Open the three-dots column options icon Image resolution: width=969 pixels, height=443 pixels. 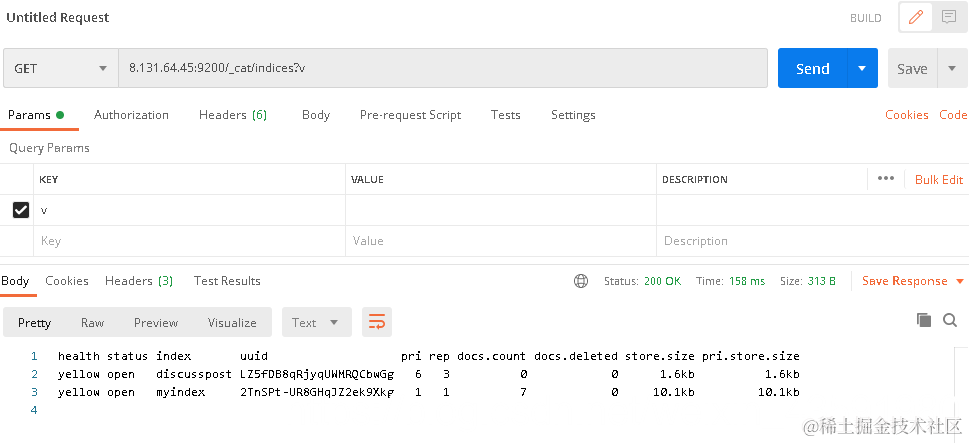pyautogui.click(x=886, y=179)
